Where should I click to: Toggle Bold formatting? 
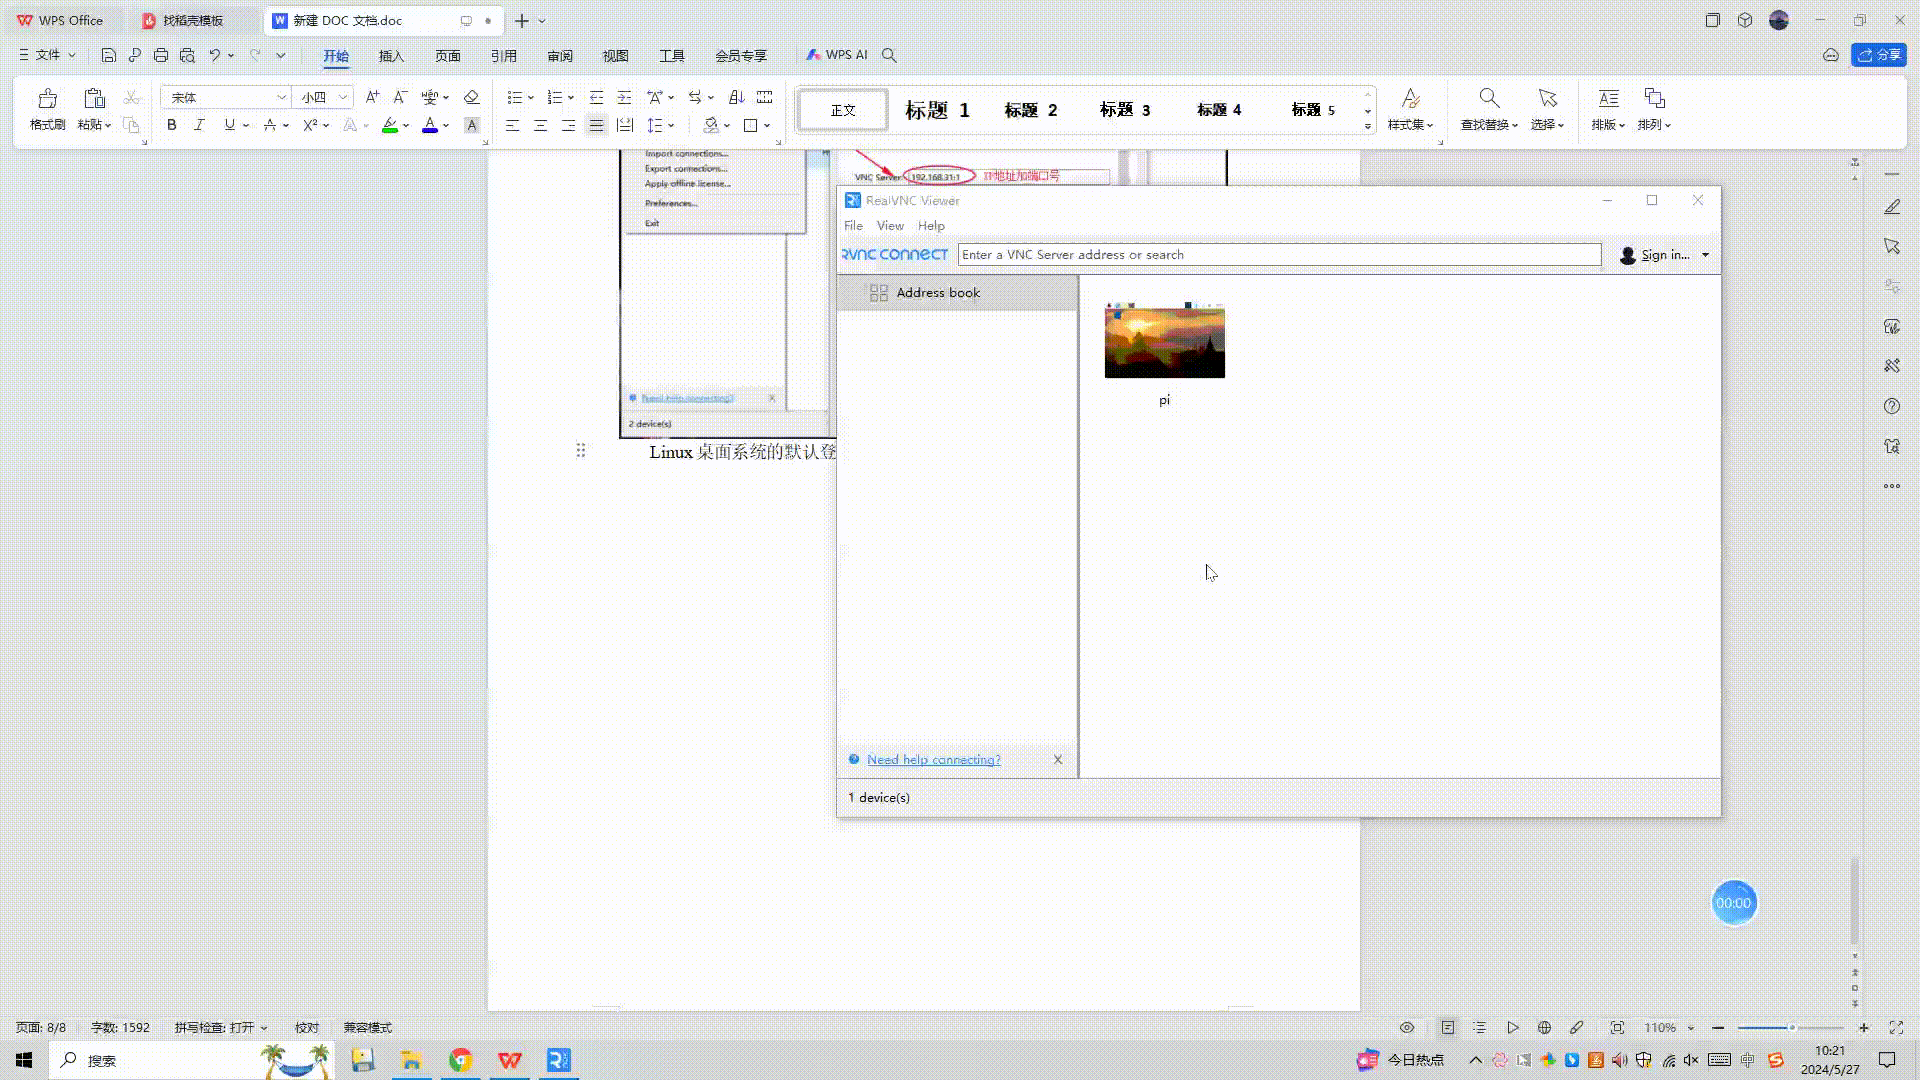171,125
